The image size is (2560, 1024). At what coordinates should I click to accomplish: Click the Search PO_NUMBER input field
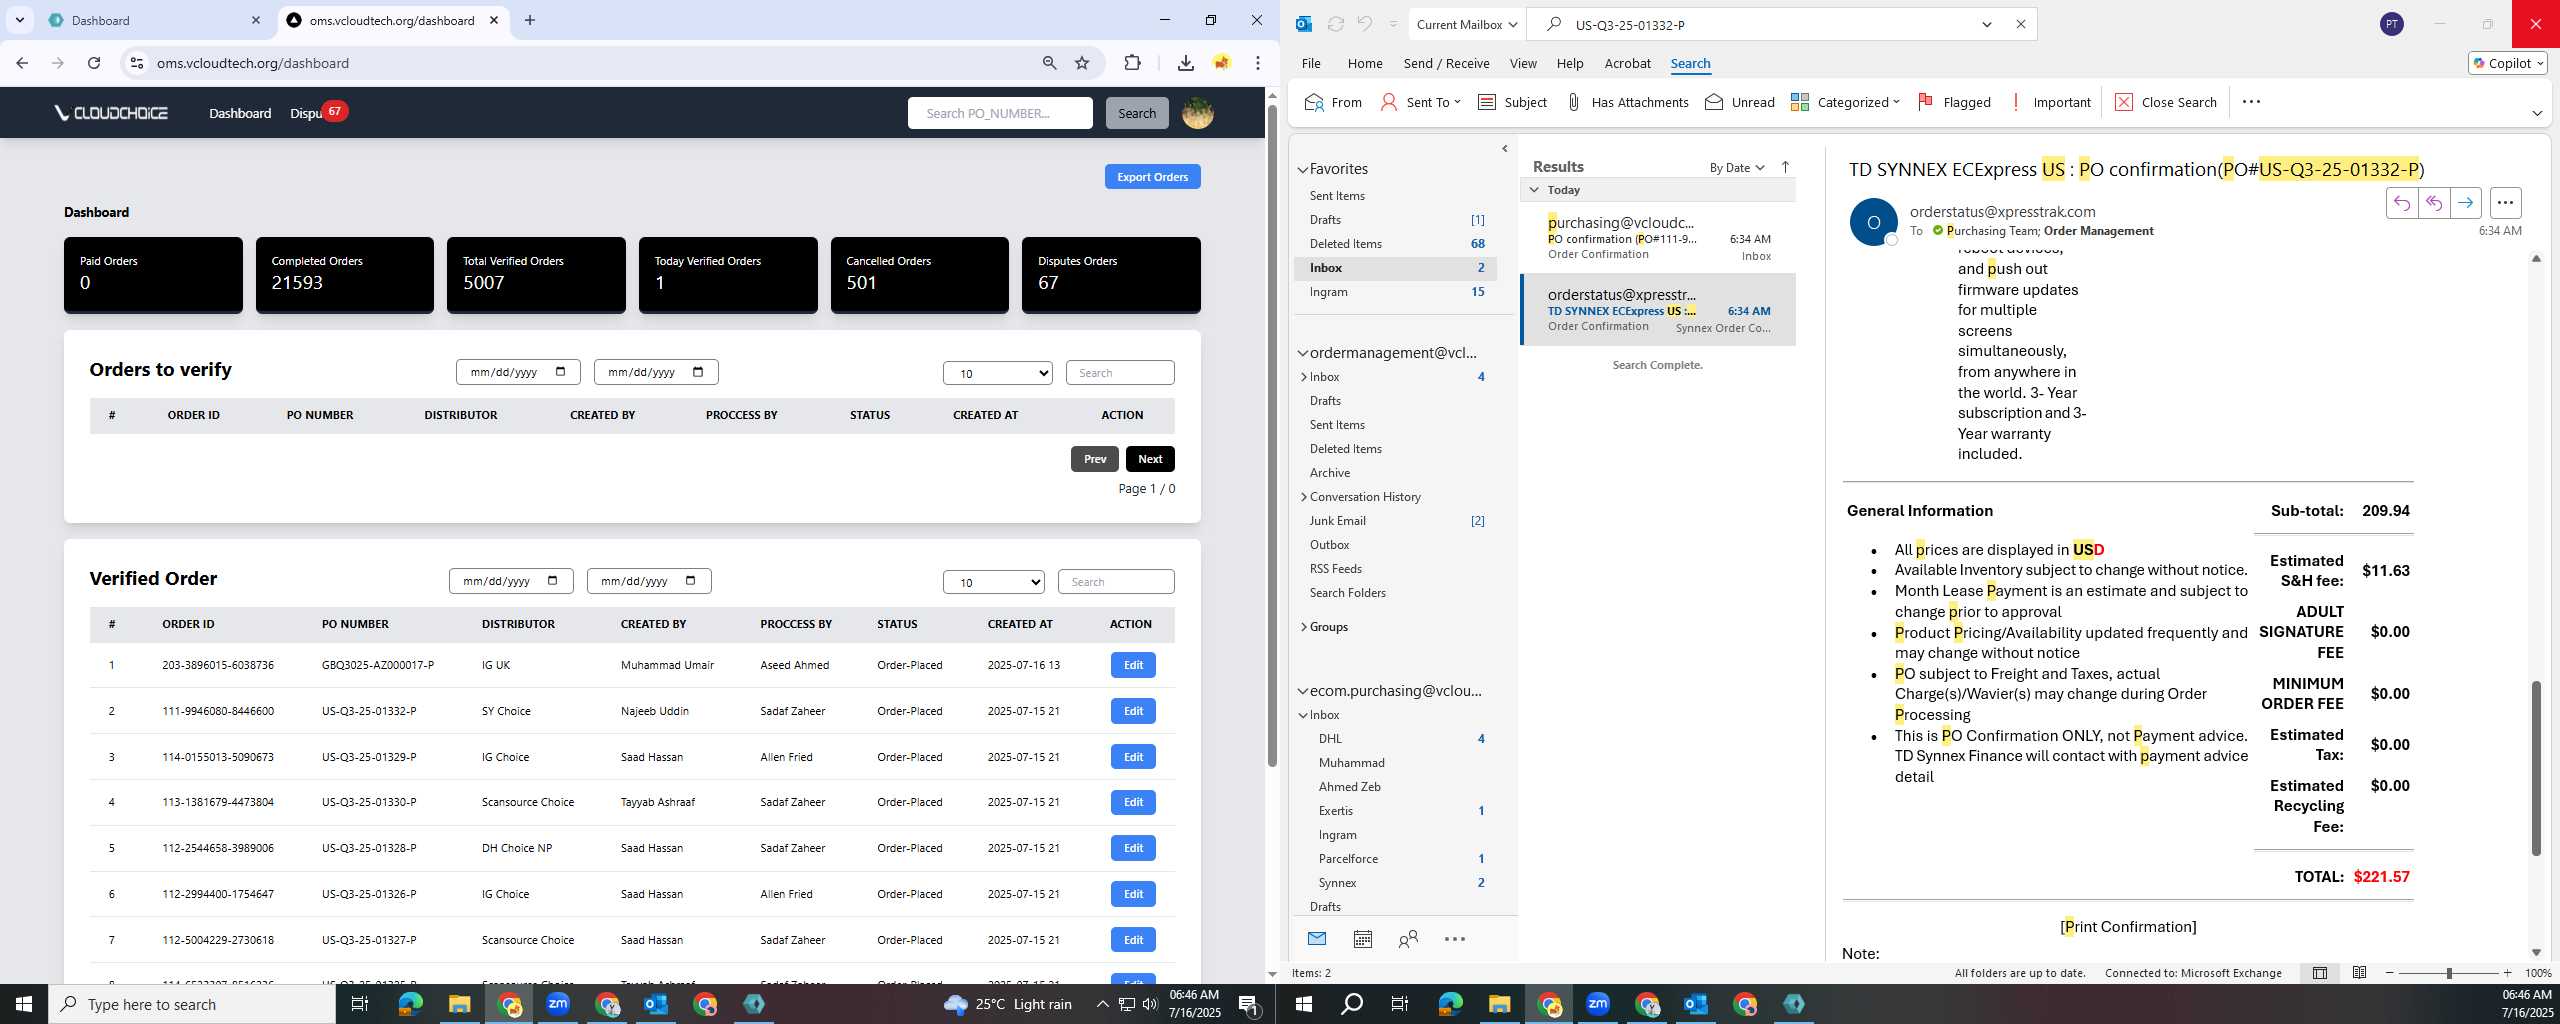coord(1000,113)
